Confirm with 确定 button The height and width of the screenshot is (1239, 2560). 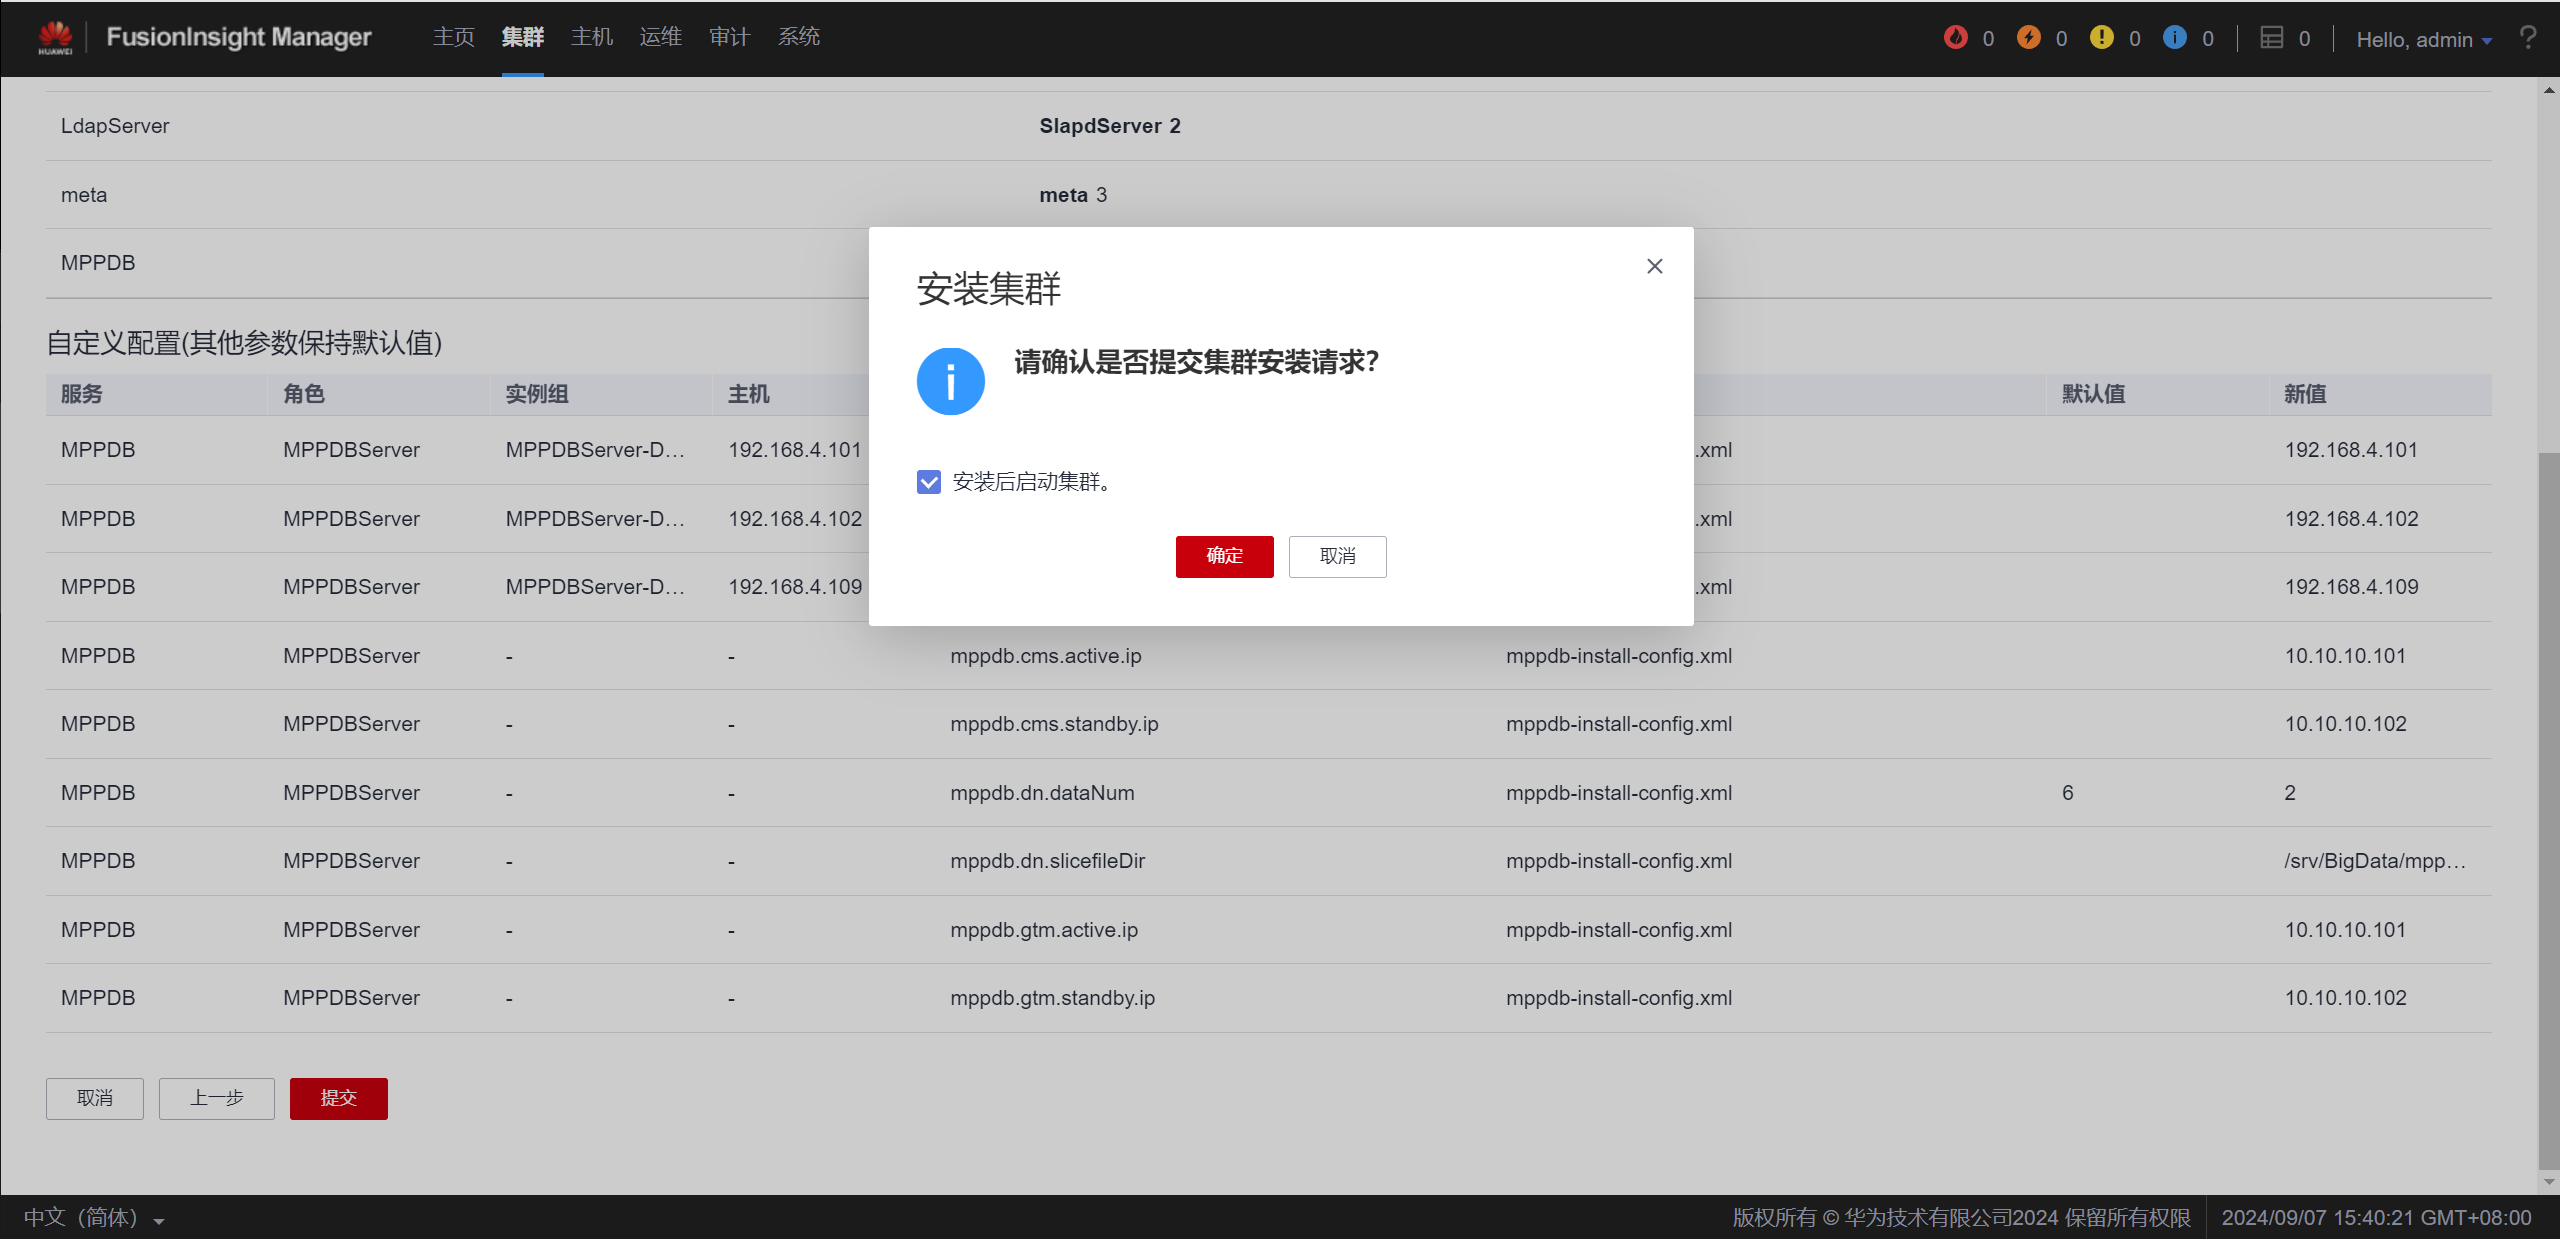(1224, 556)
